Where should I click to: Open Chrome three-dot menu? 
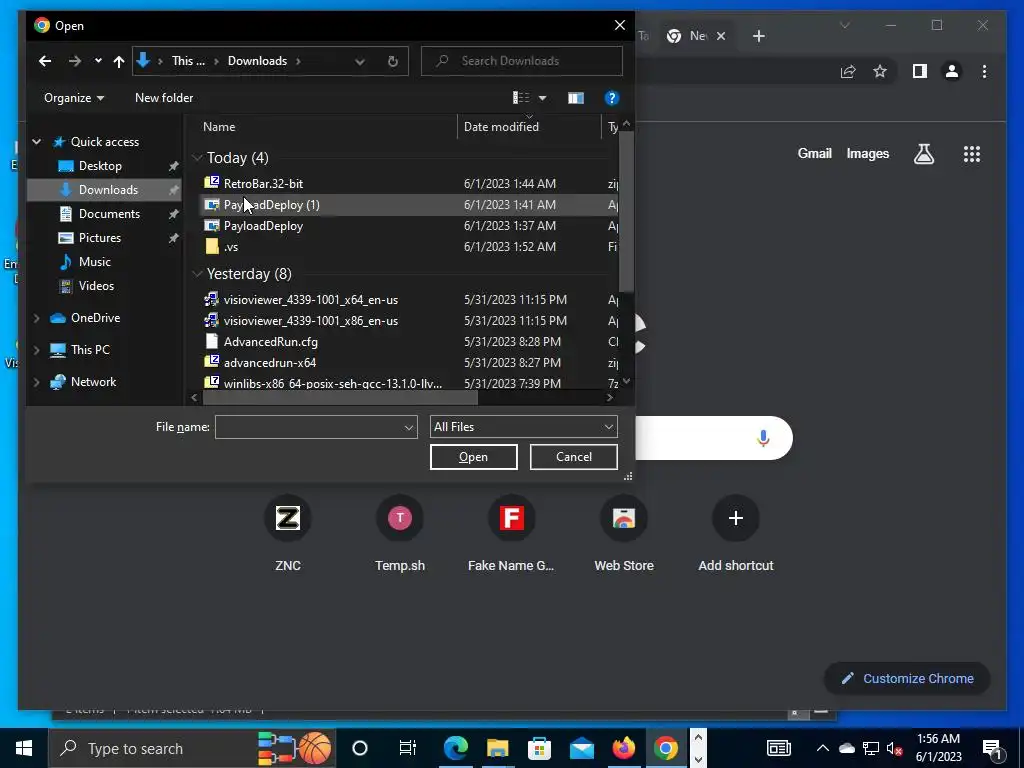click(984, 71)
